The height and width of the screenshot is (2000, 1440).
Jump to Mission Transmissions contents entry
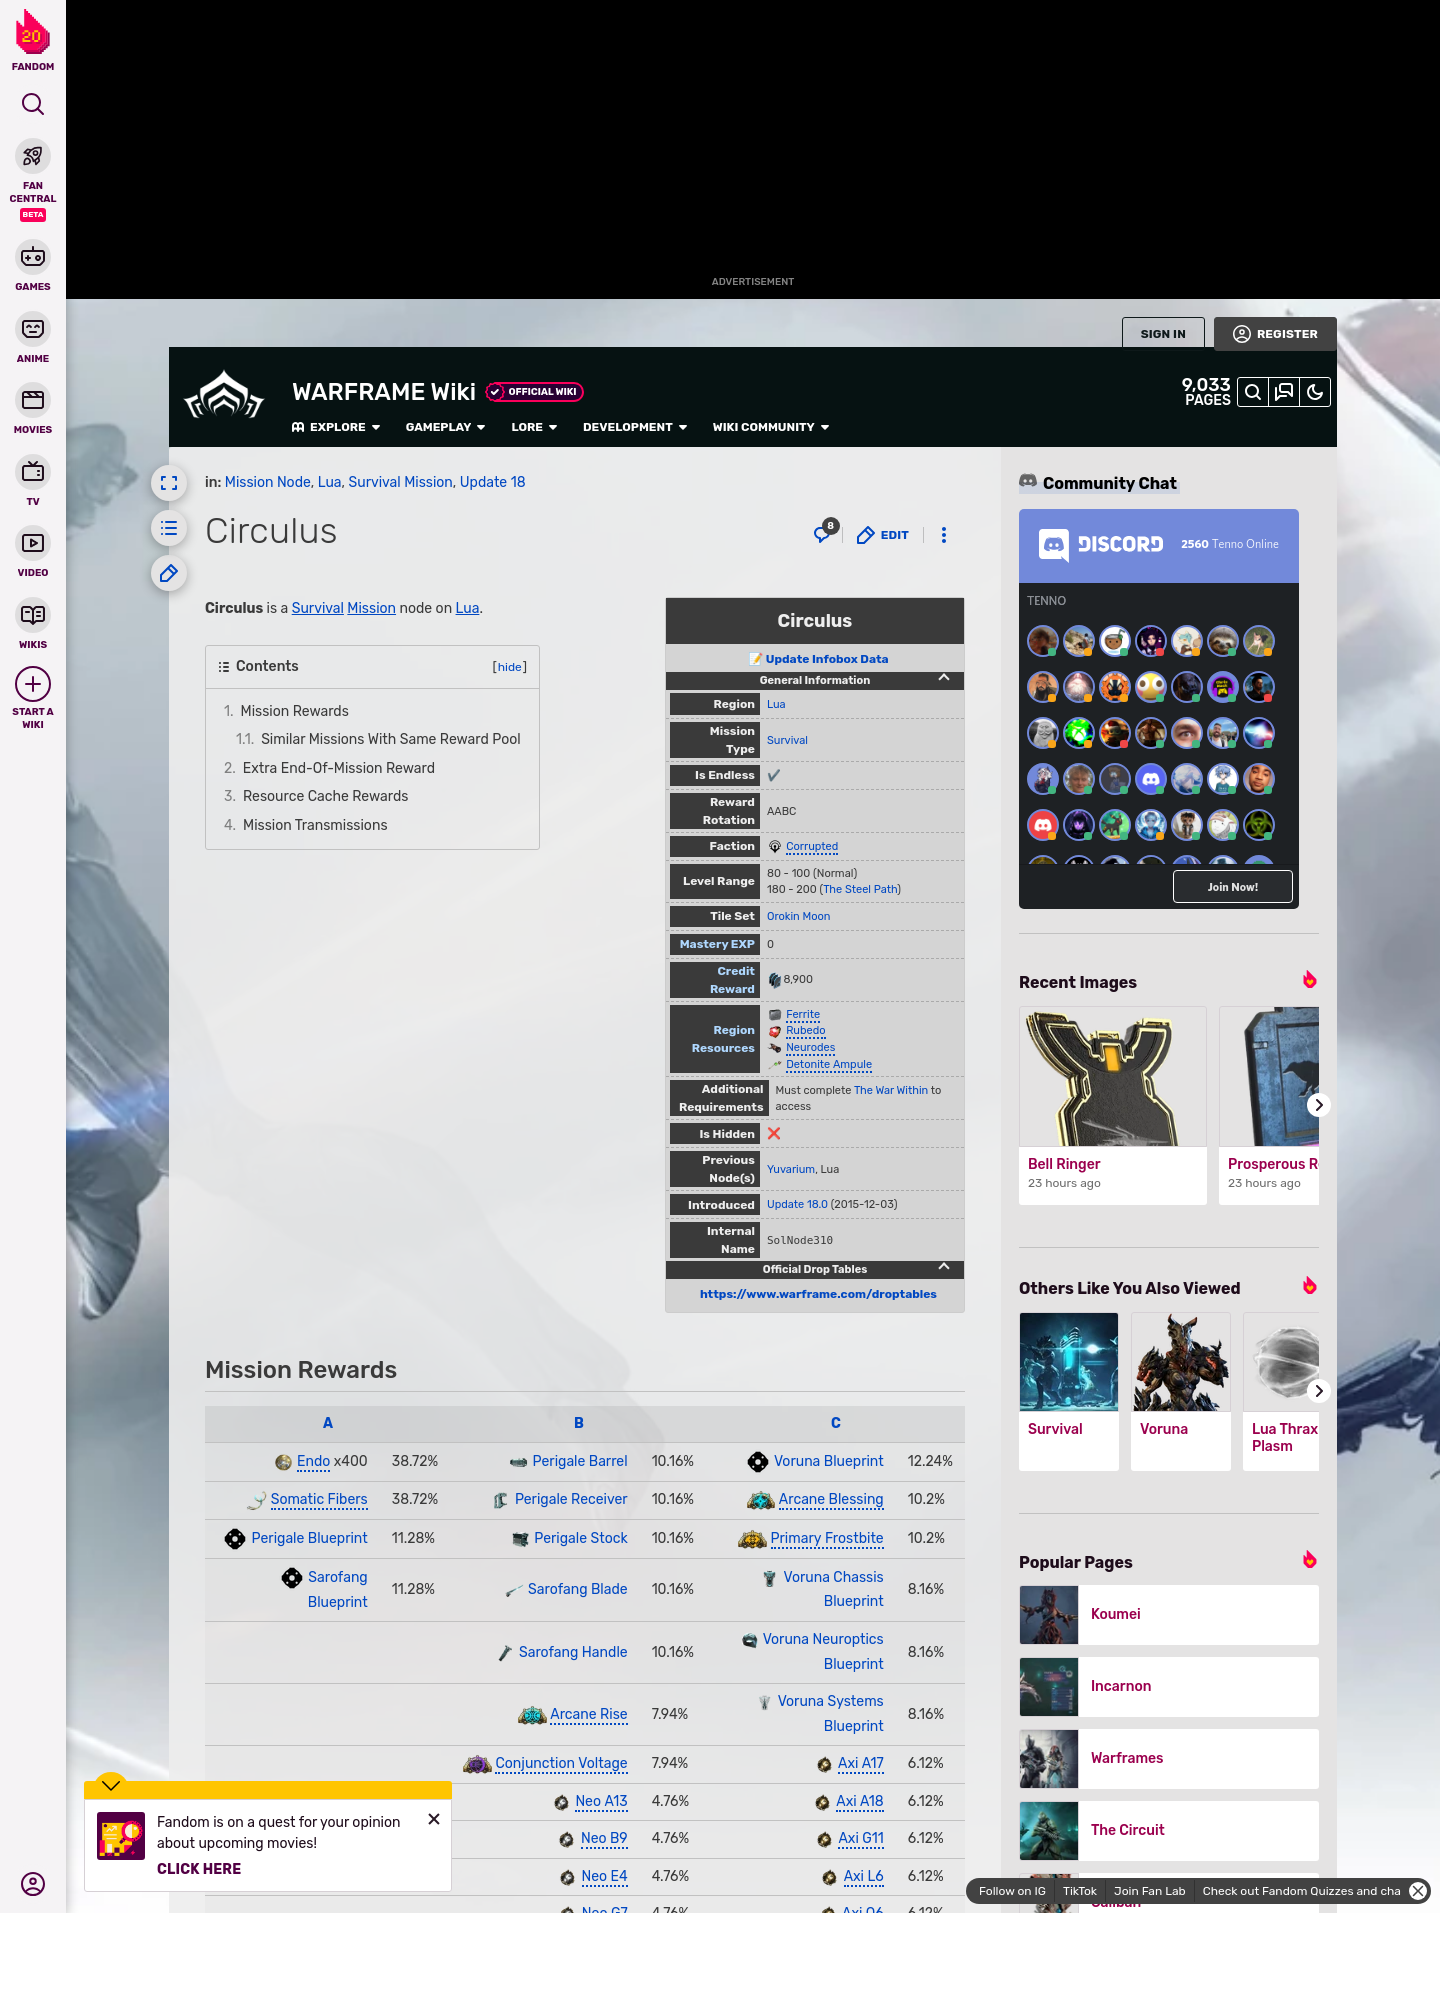coord(315,825)
